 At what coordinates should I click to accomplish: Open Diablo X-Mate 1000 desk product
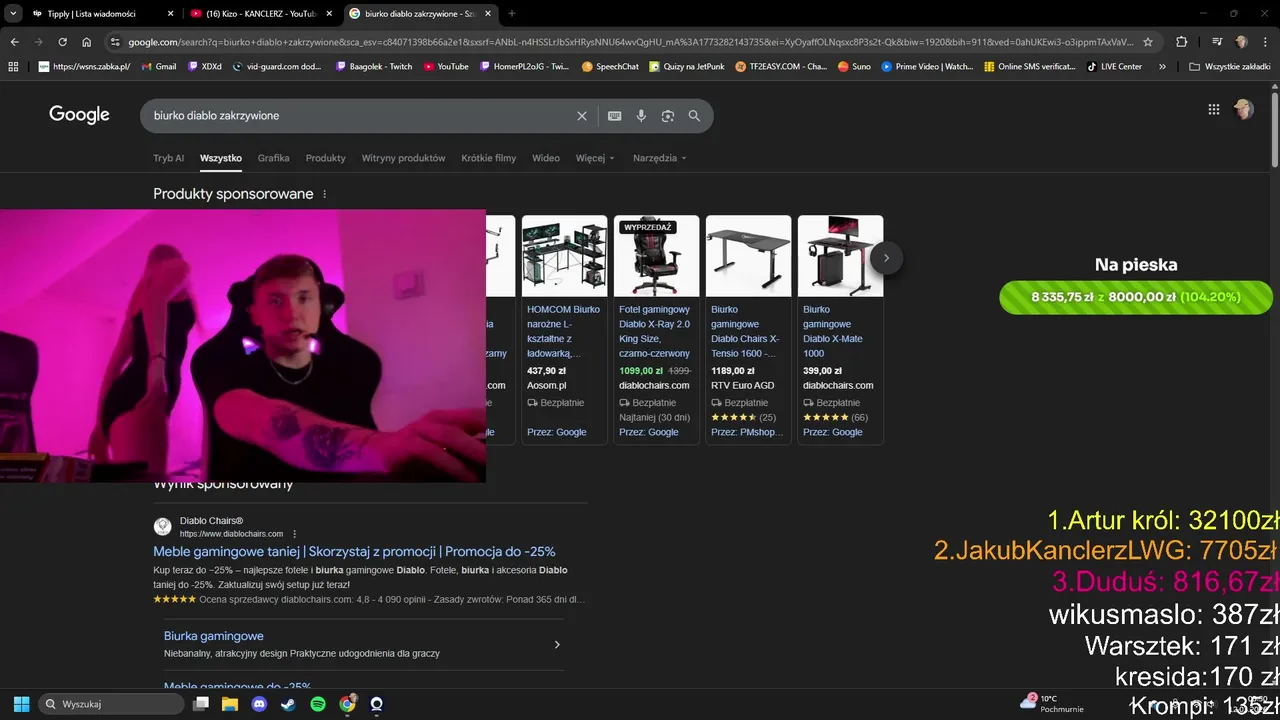[x=832, y=331]
